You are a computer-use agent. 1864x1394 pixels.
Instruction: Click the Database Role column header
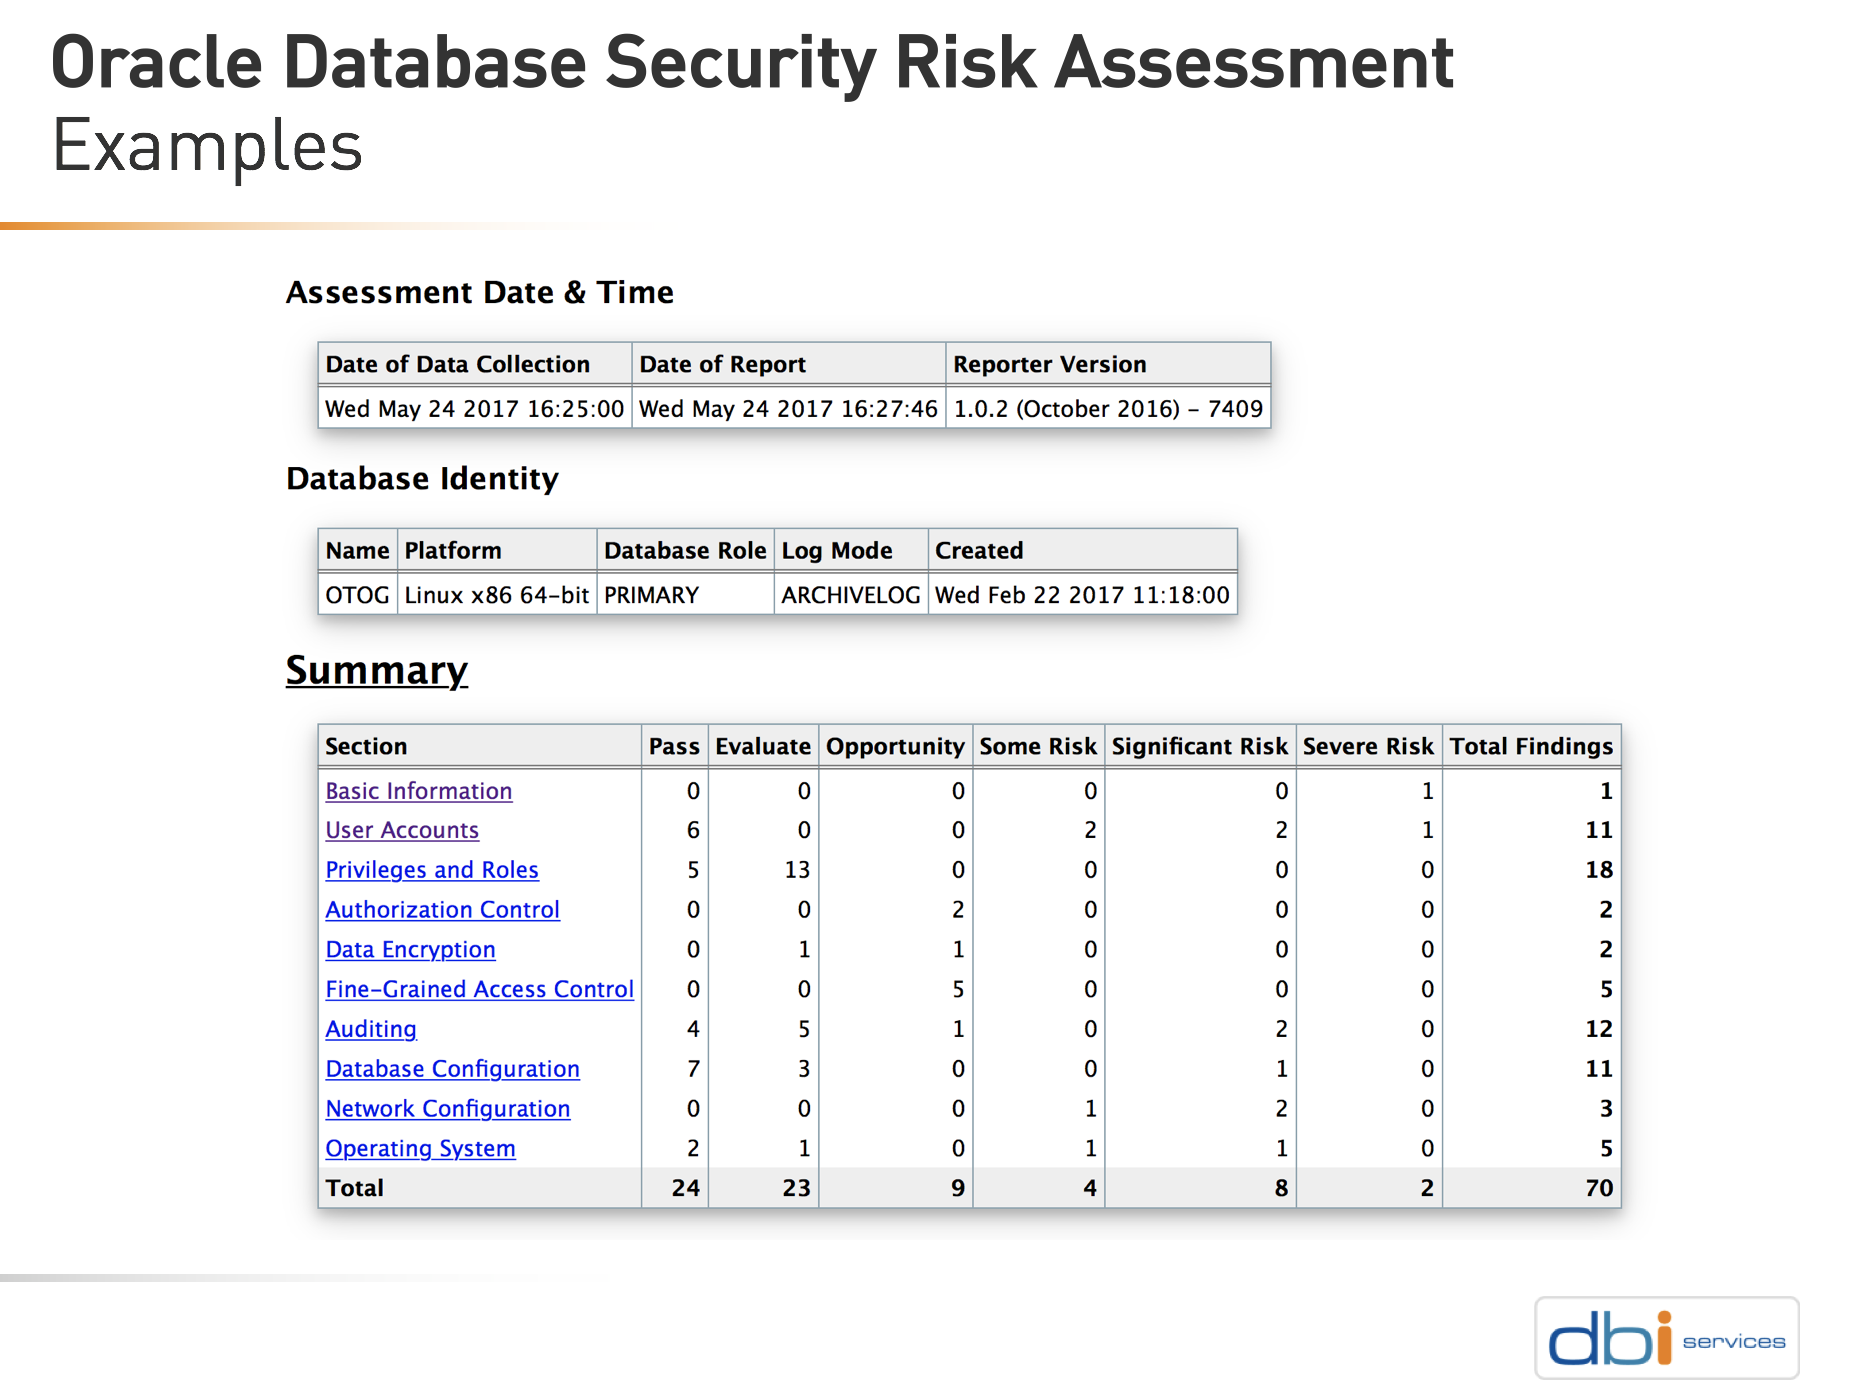click(x=685, y=551)
